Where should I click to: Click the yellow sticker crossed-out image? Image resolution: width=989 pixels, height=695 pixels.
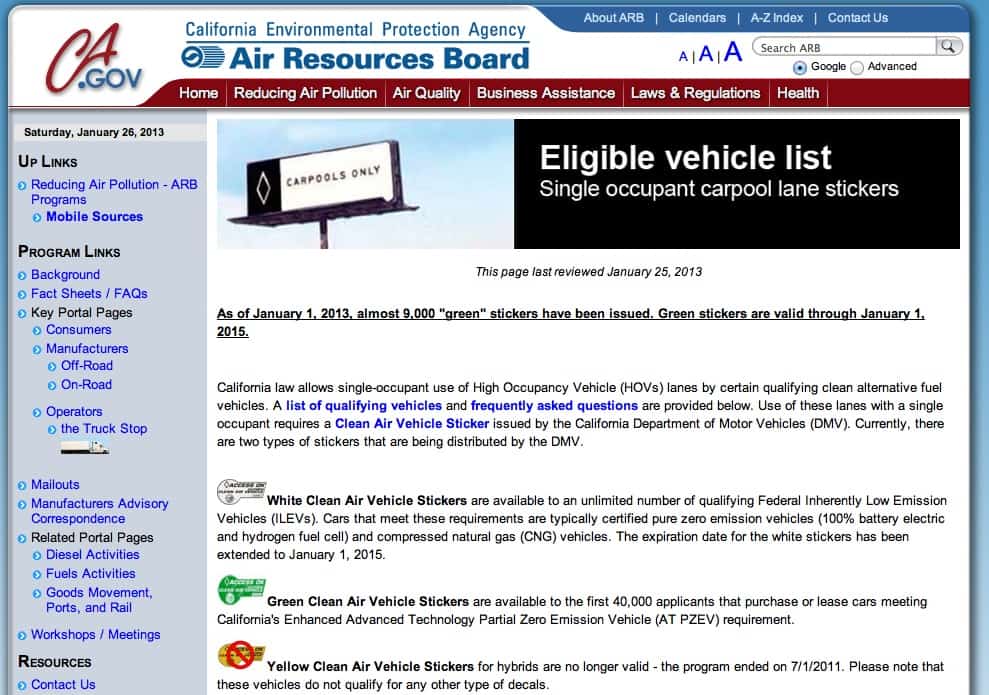coord(241,655)
